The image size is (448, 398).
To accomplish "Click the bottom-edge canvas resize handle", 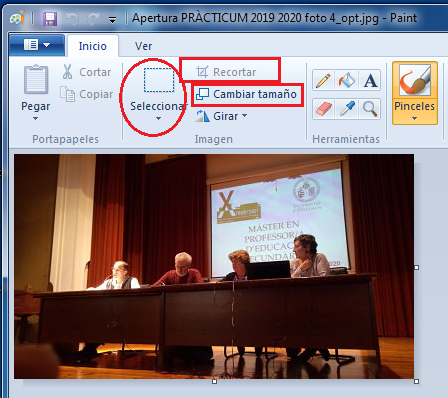I will pyautogui.click(x=214, y=381).
